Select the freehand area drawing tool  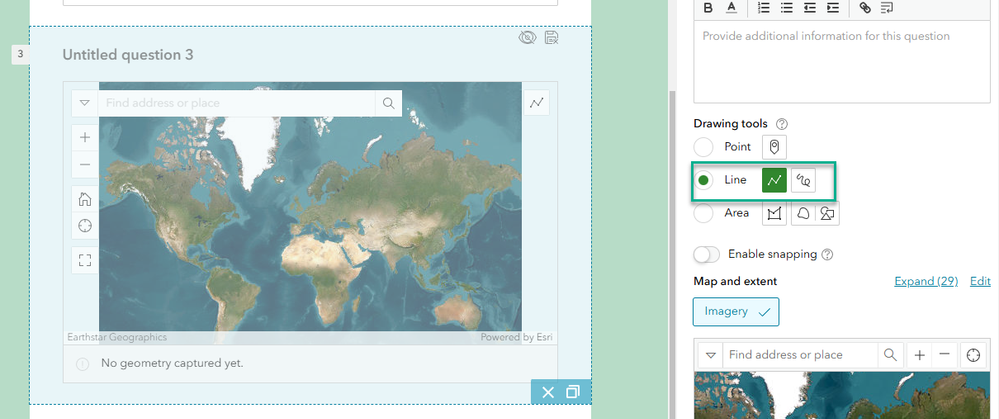(803, 213)
